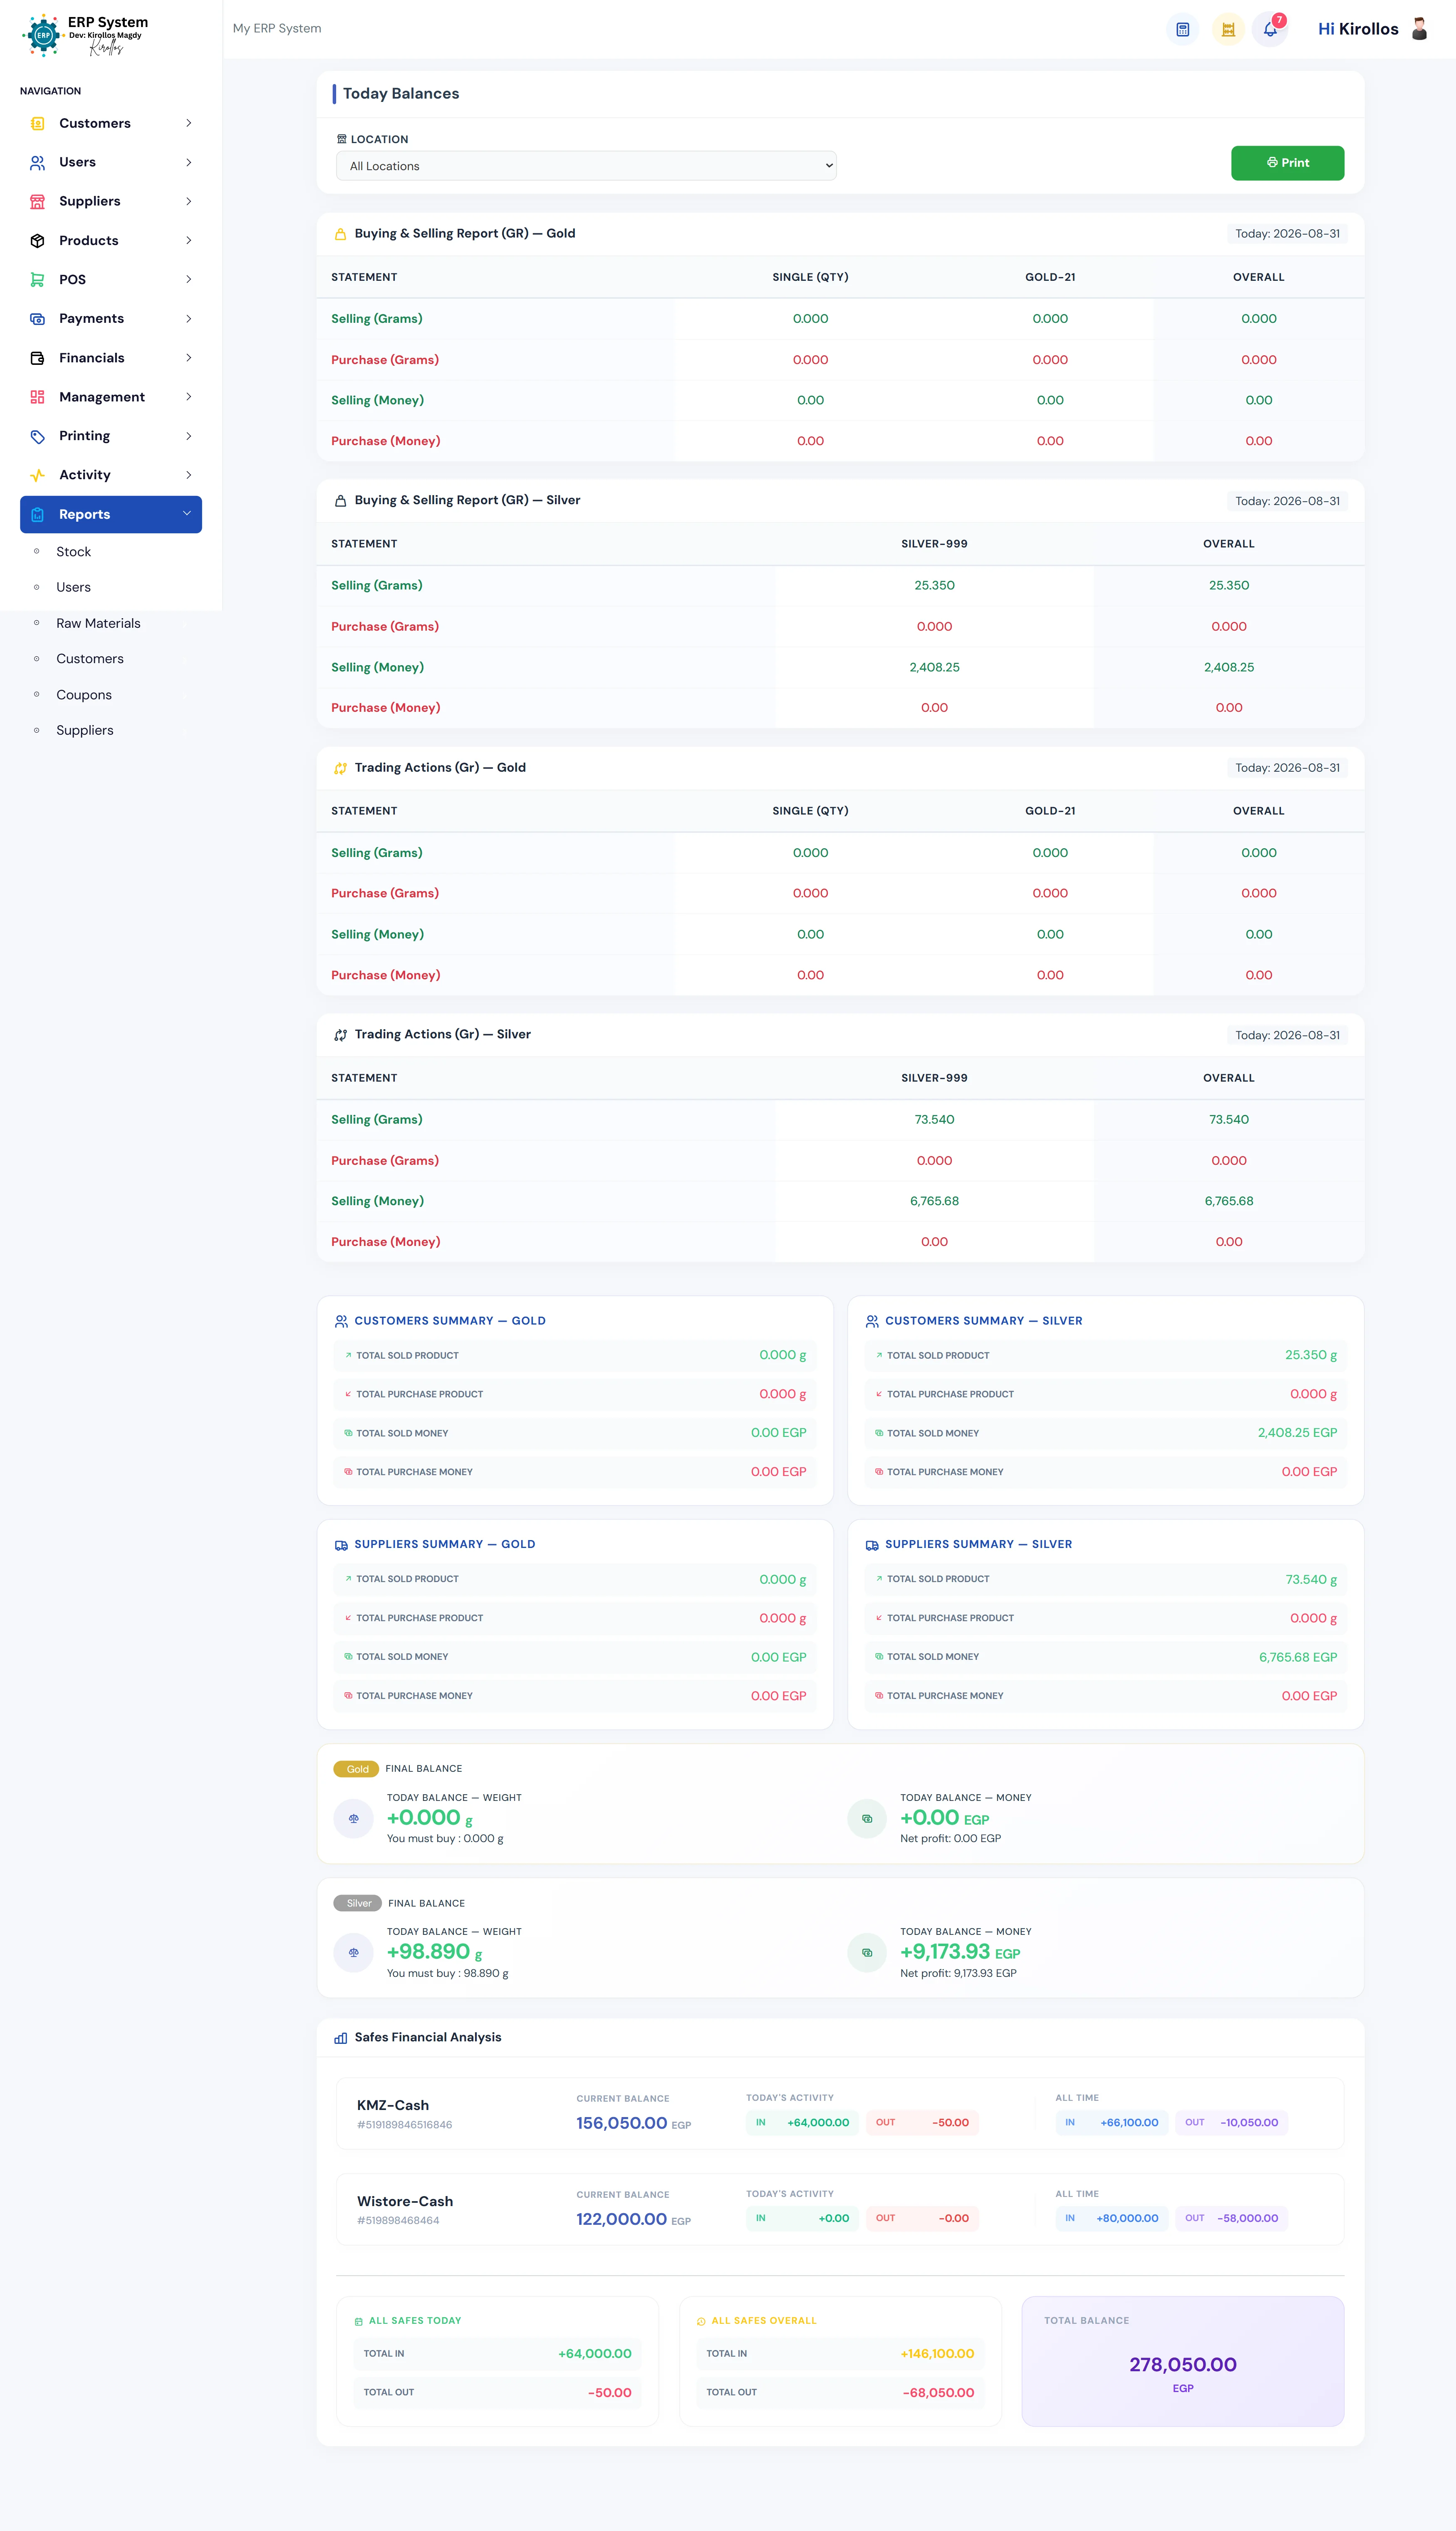Open Suppliers report submenu item
The image size is (1456, 2531).
click(85, 731)
